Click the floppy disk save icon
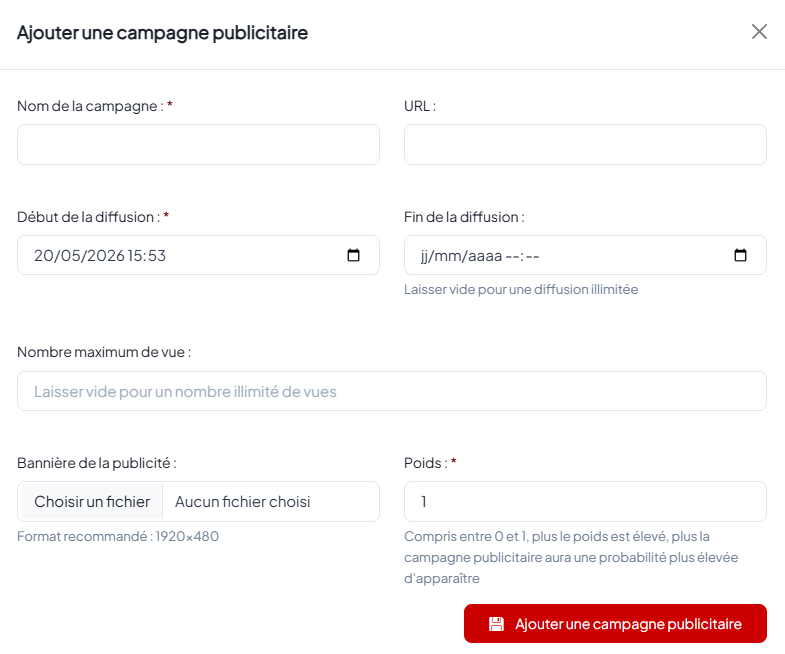Image resolution: width=785 pixels, height=654 pixels. pos(496,624)
